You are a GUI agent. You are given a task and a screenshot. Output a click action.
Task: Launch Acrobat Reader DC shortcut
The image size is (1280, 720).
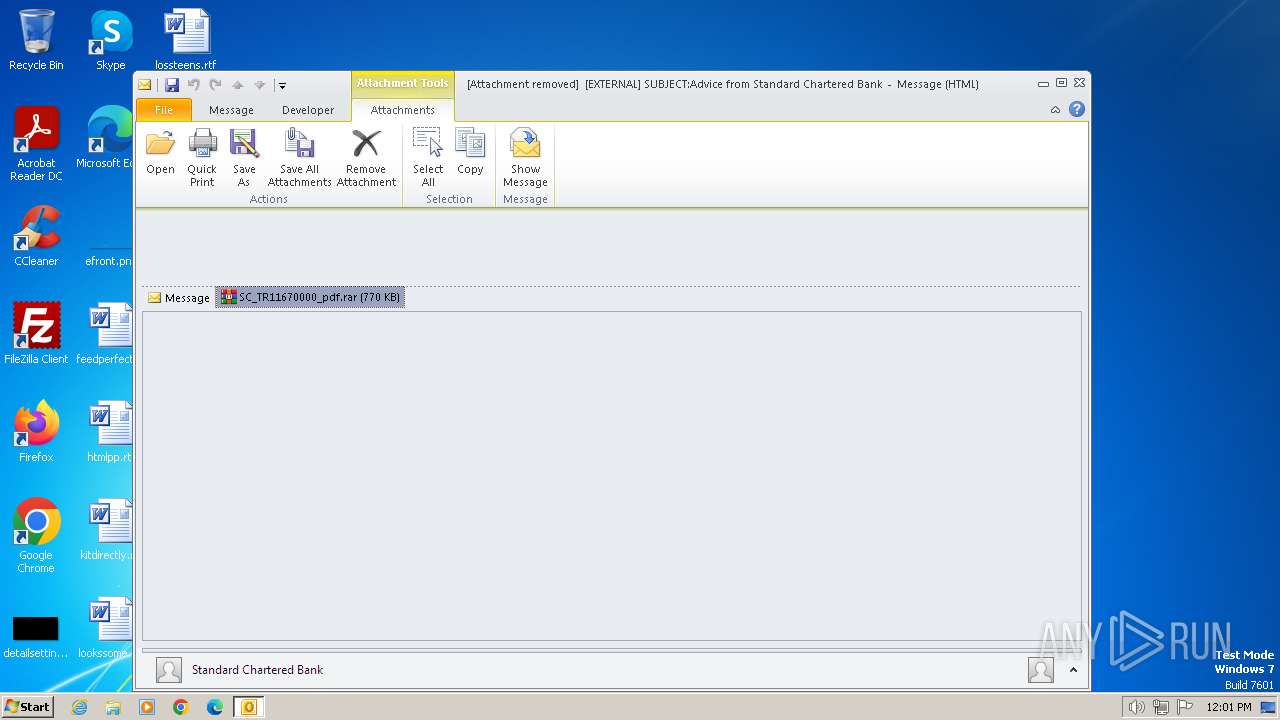(x=36, y=145)
